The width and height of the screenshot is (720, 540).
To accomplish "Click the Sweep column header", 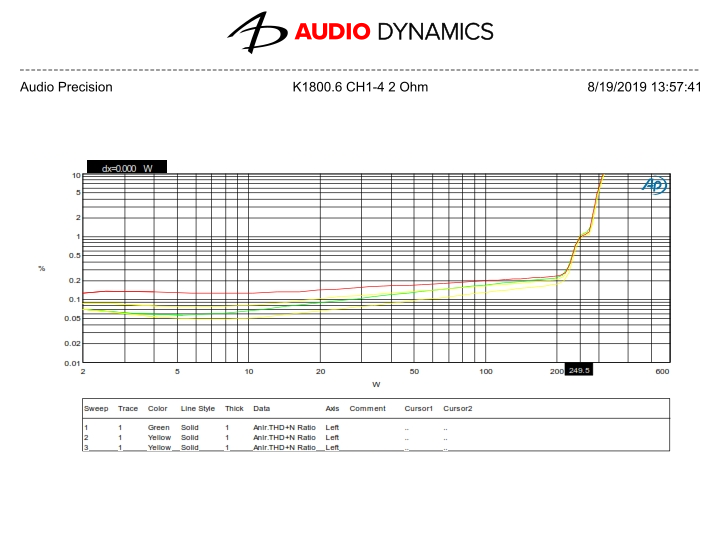I will 96,408.
